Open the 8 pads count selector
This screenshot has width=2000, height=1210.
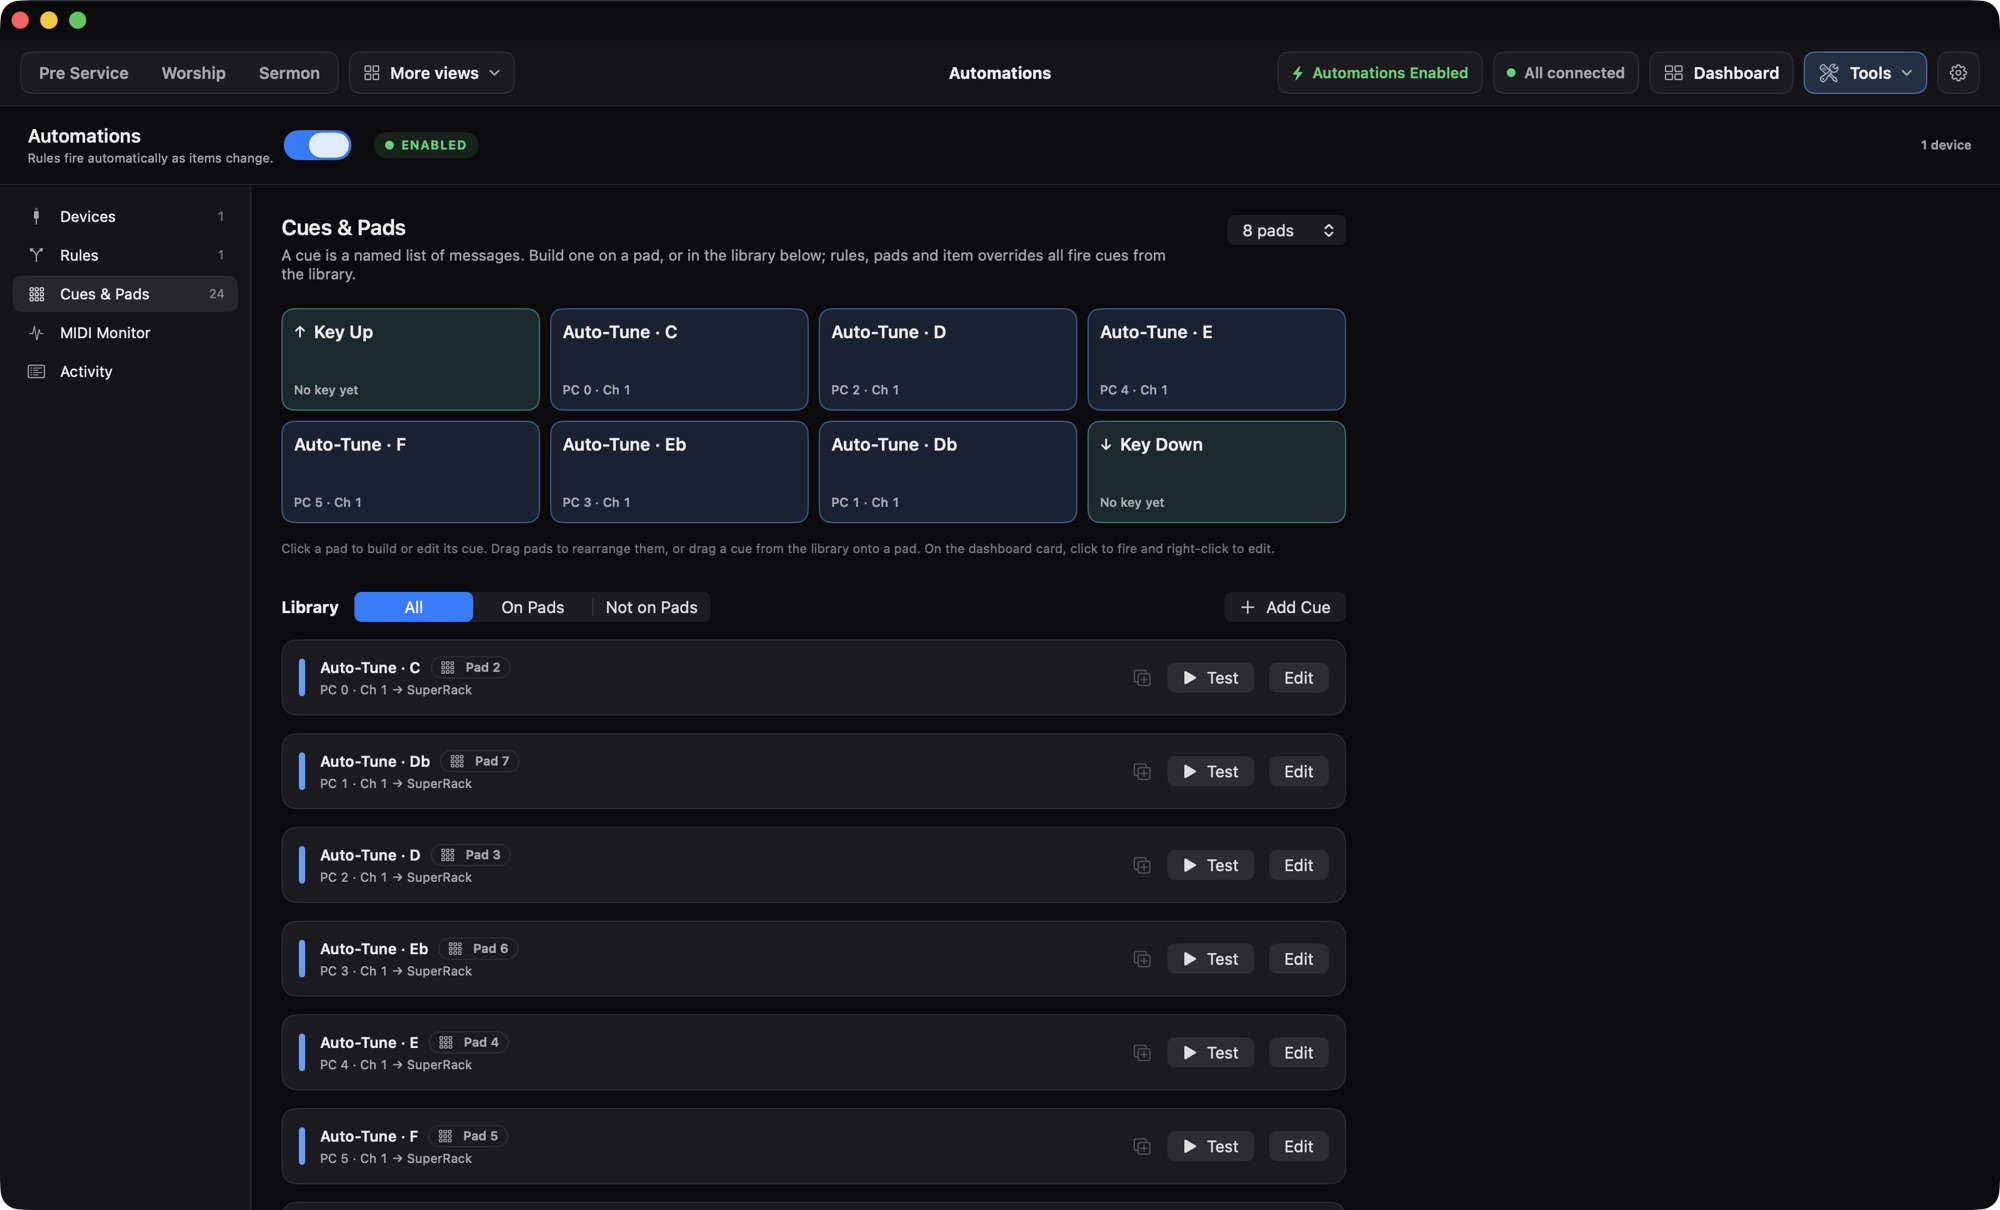pos(1286,230)
